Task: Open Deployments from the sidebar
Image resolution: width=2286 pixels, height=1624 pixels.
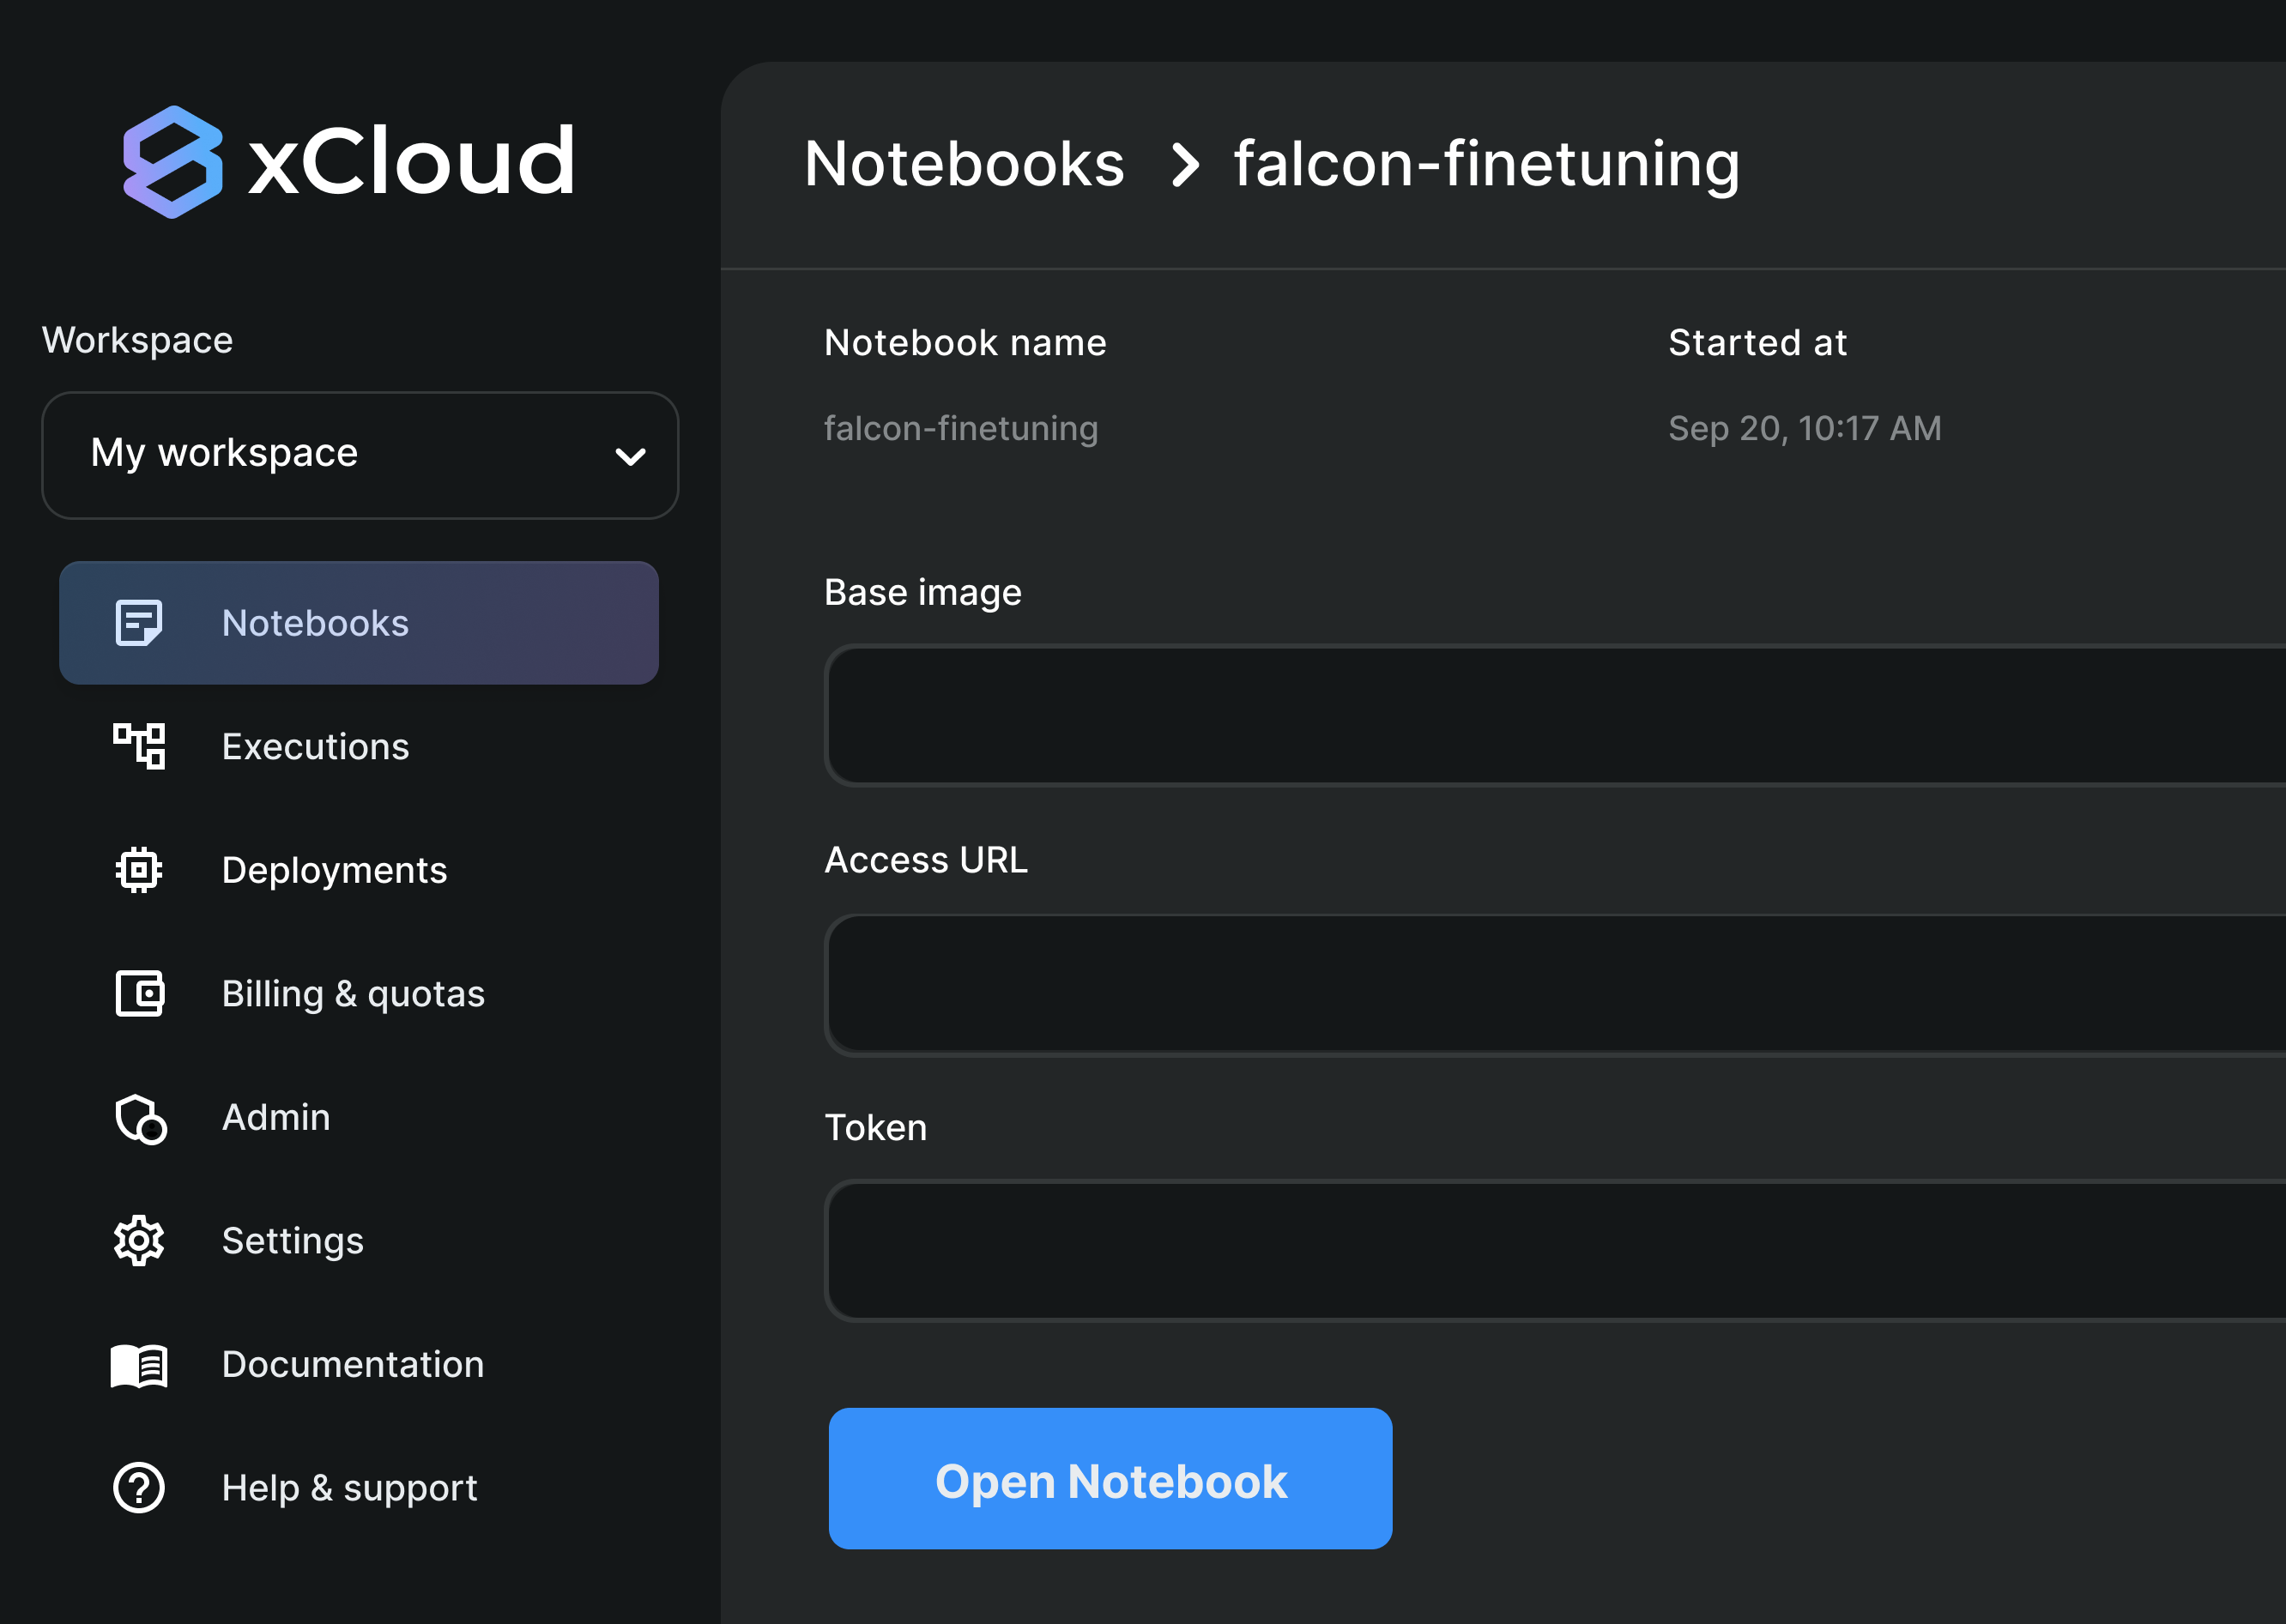Action: (x=334, y=870)
